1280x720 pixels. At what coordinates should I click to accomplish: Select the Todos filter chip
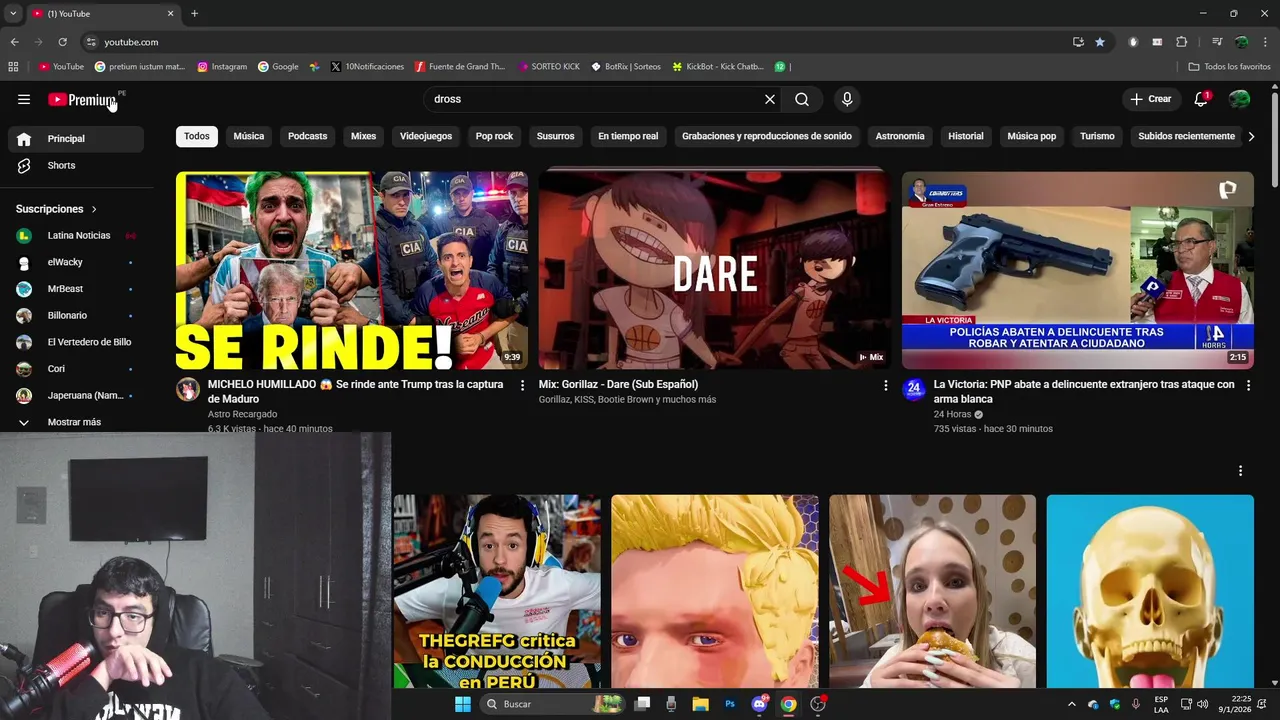coord(197,136)
